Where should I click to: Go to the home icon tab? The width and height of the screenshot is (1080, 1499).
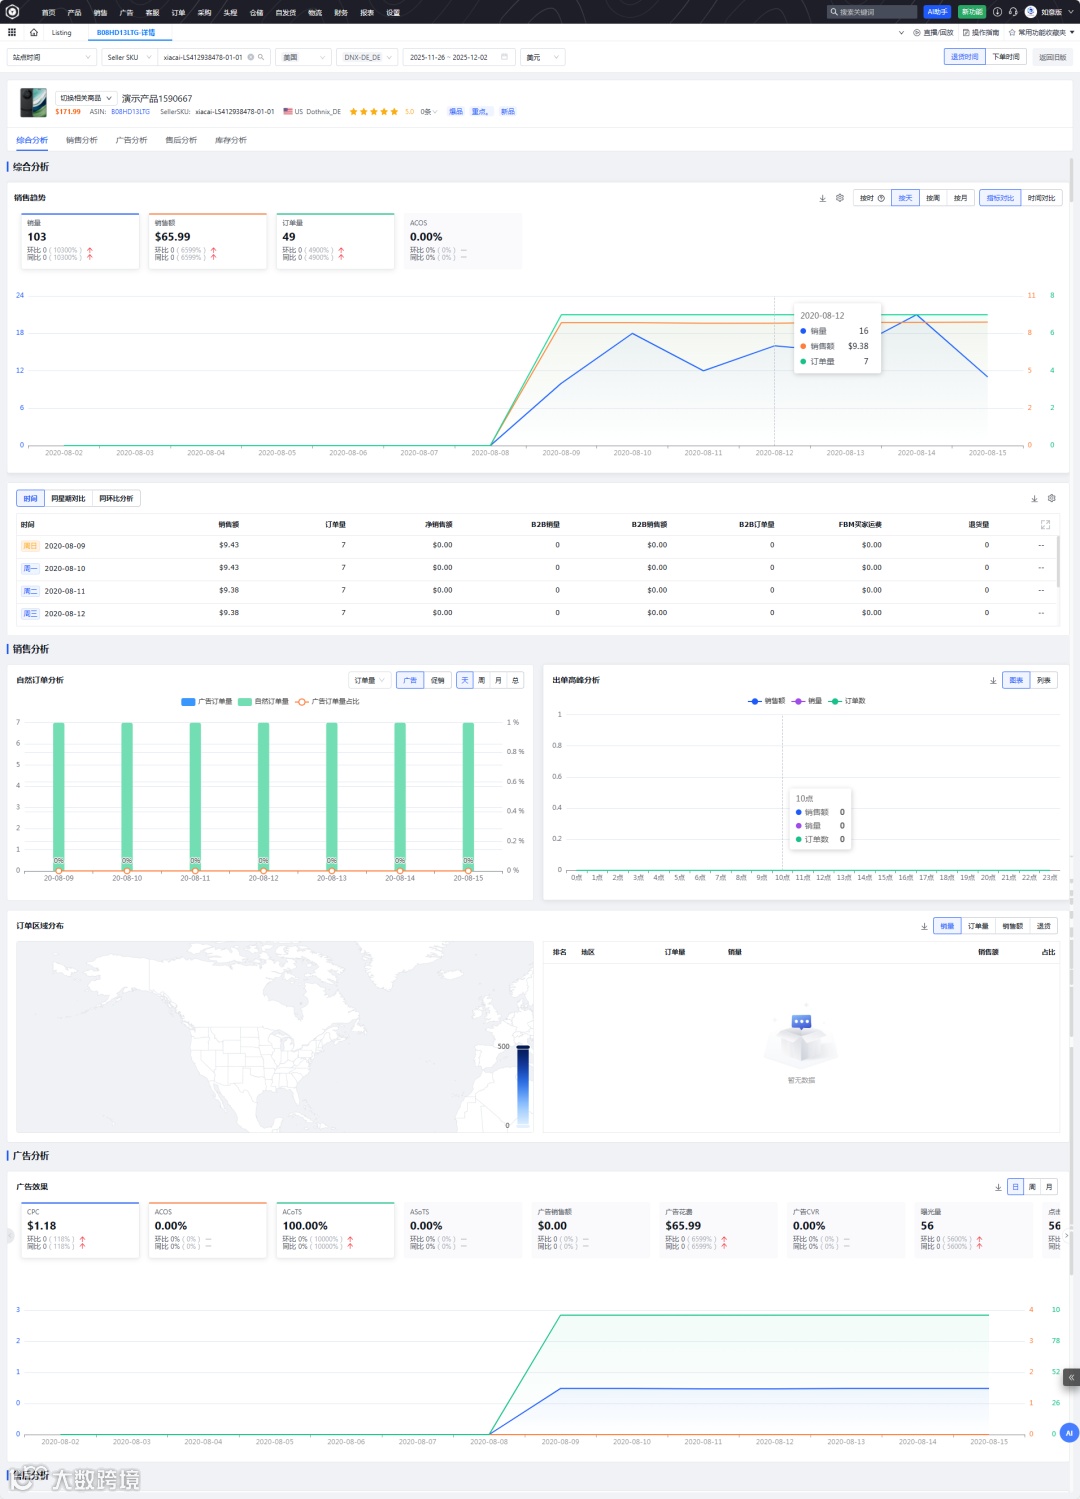pyautogui.click(x=34, y=32)
